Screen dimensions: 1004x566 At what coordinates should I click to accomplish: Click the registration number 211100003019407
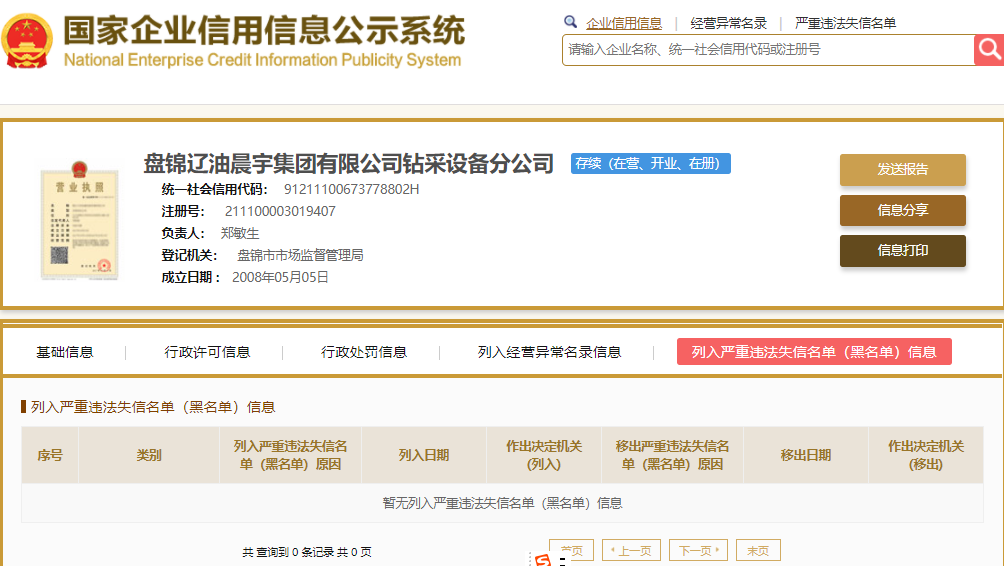point(280,211)
